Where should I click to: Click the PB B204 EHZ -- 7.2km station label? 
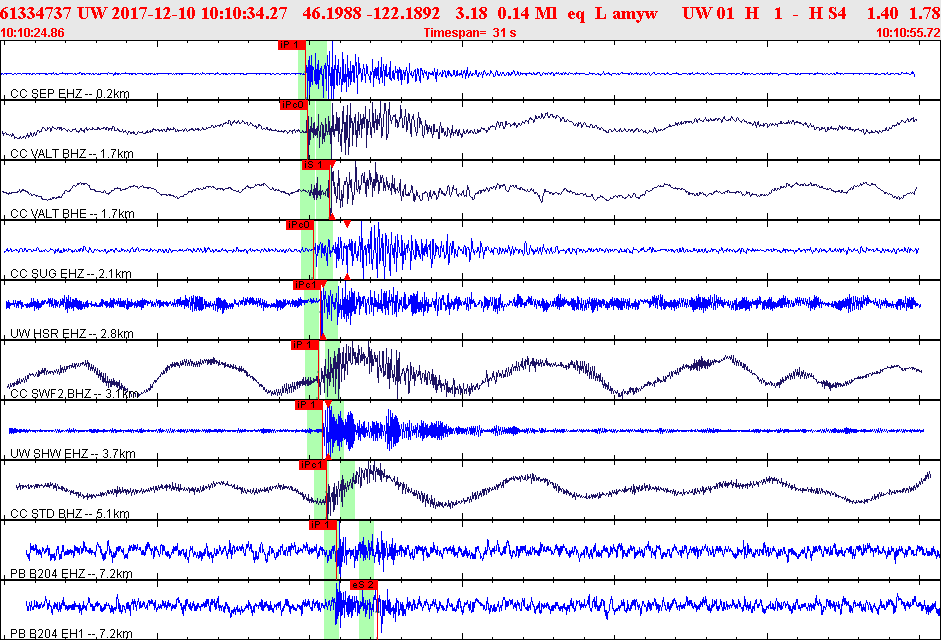point(71,574)
